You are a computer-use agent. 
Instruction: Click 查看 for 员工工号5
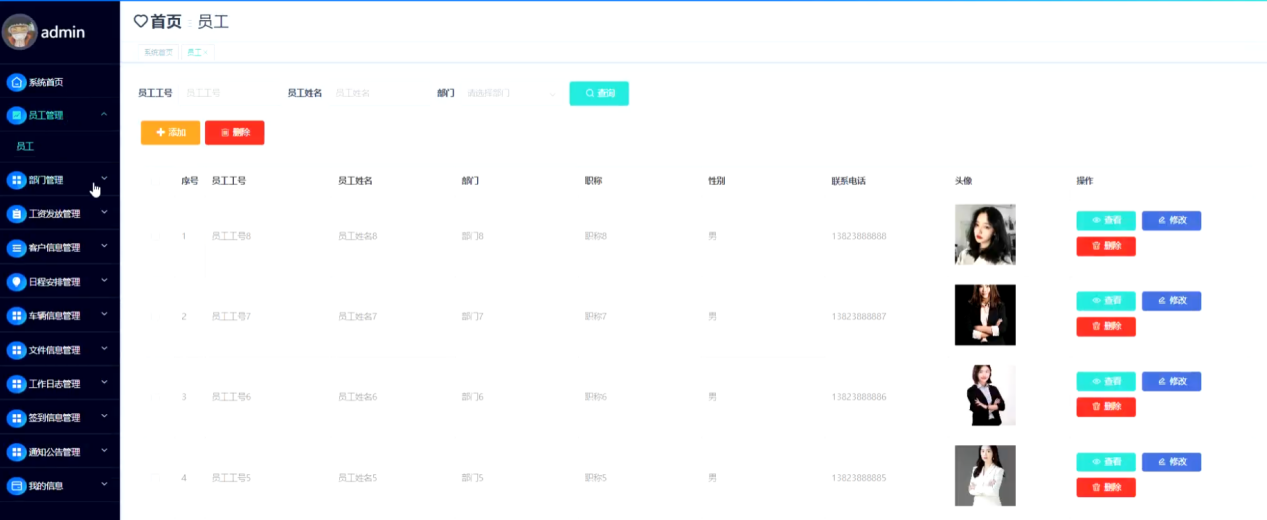point(1106,462)
